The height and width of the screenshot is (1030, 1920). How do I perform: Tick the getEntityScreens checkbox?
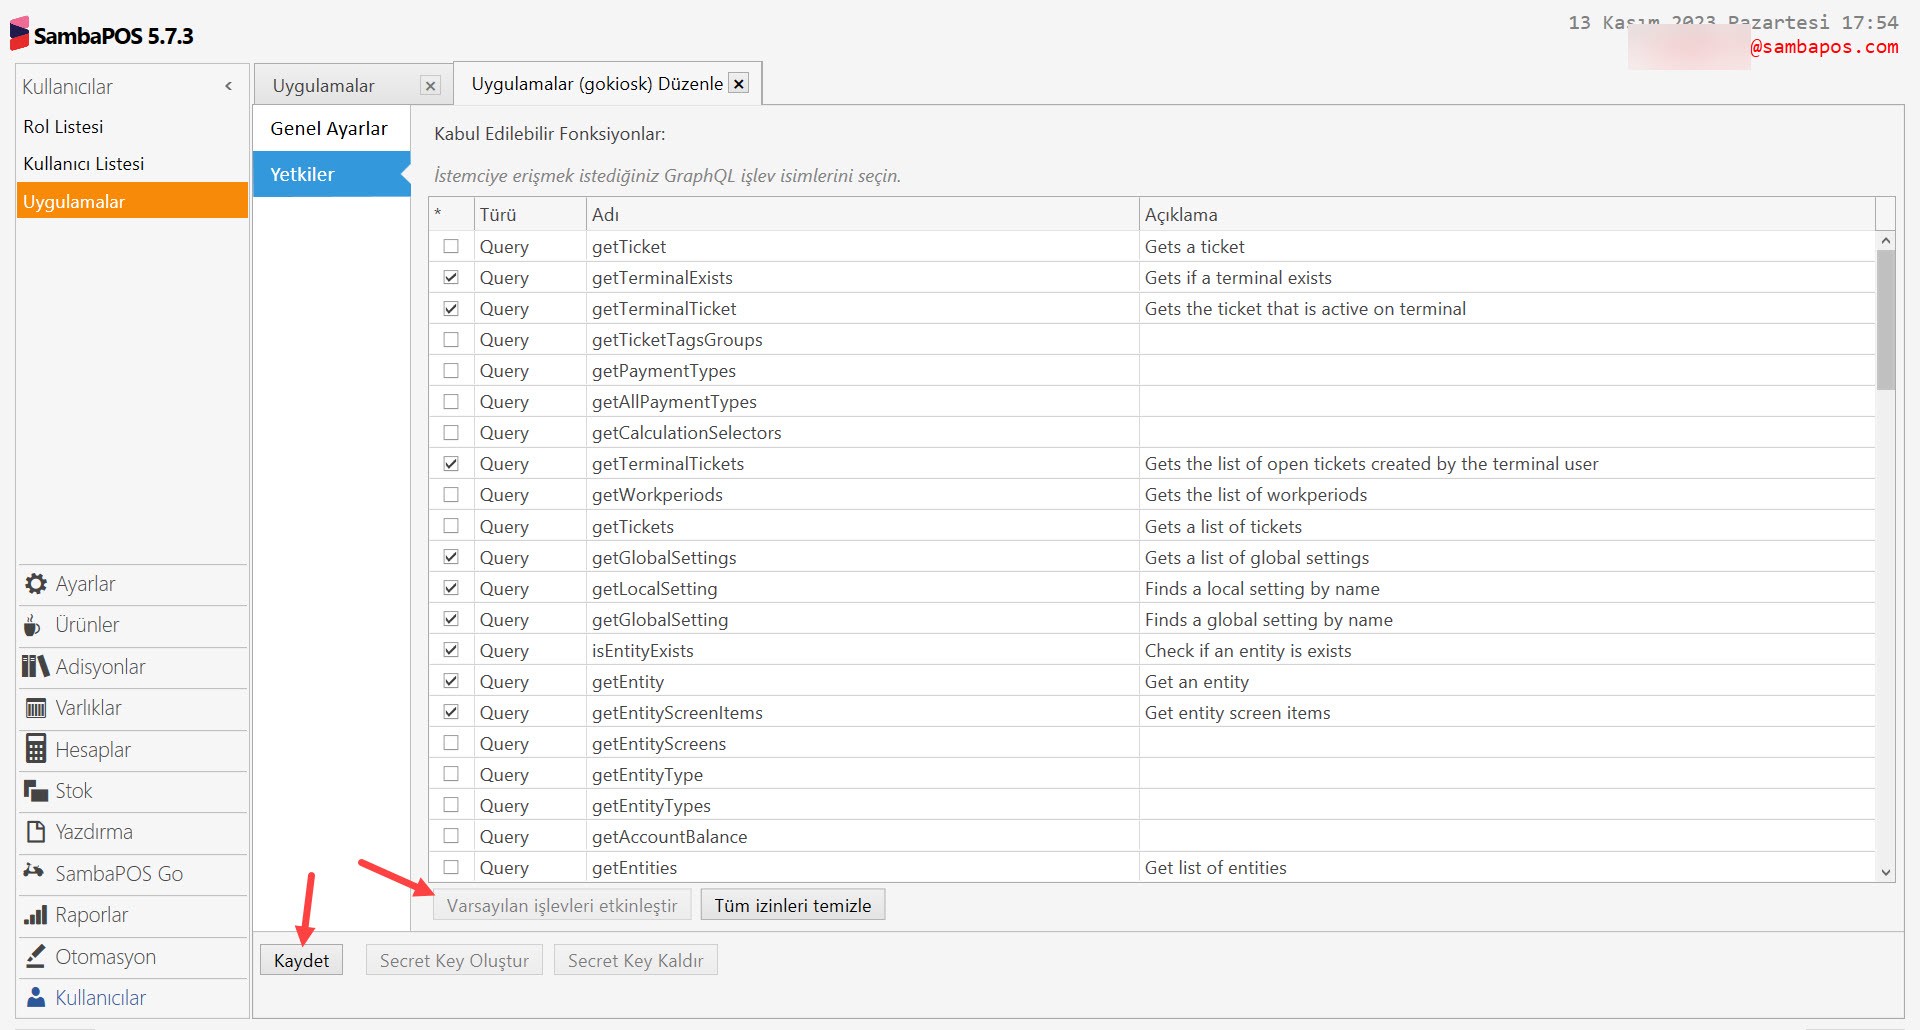tap(451, 743)
